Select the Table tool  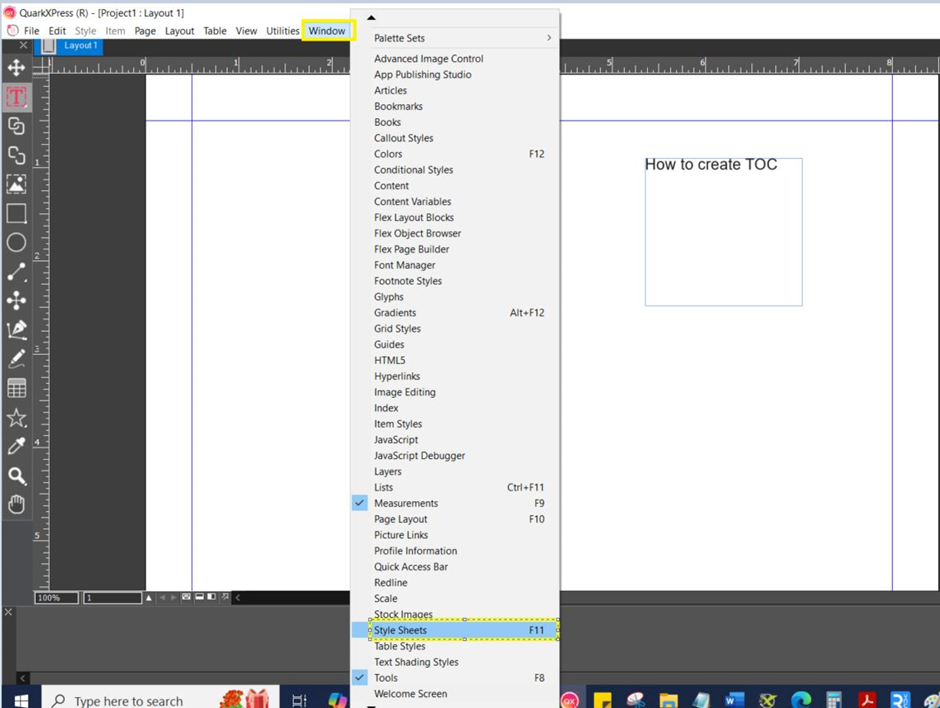(x=16, y=387)
